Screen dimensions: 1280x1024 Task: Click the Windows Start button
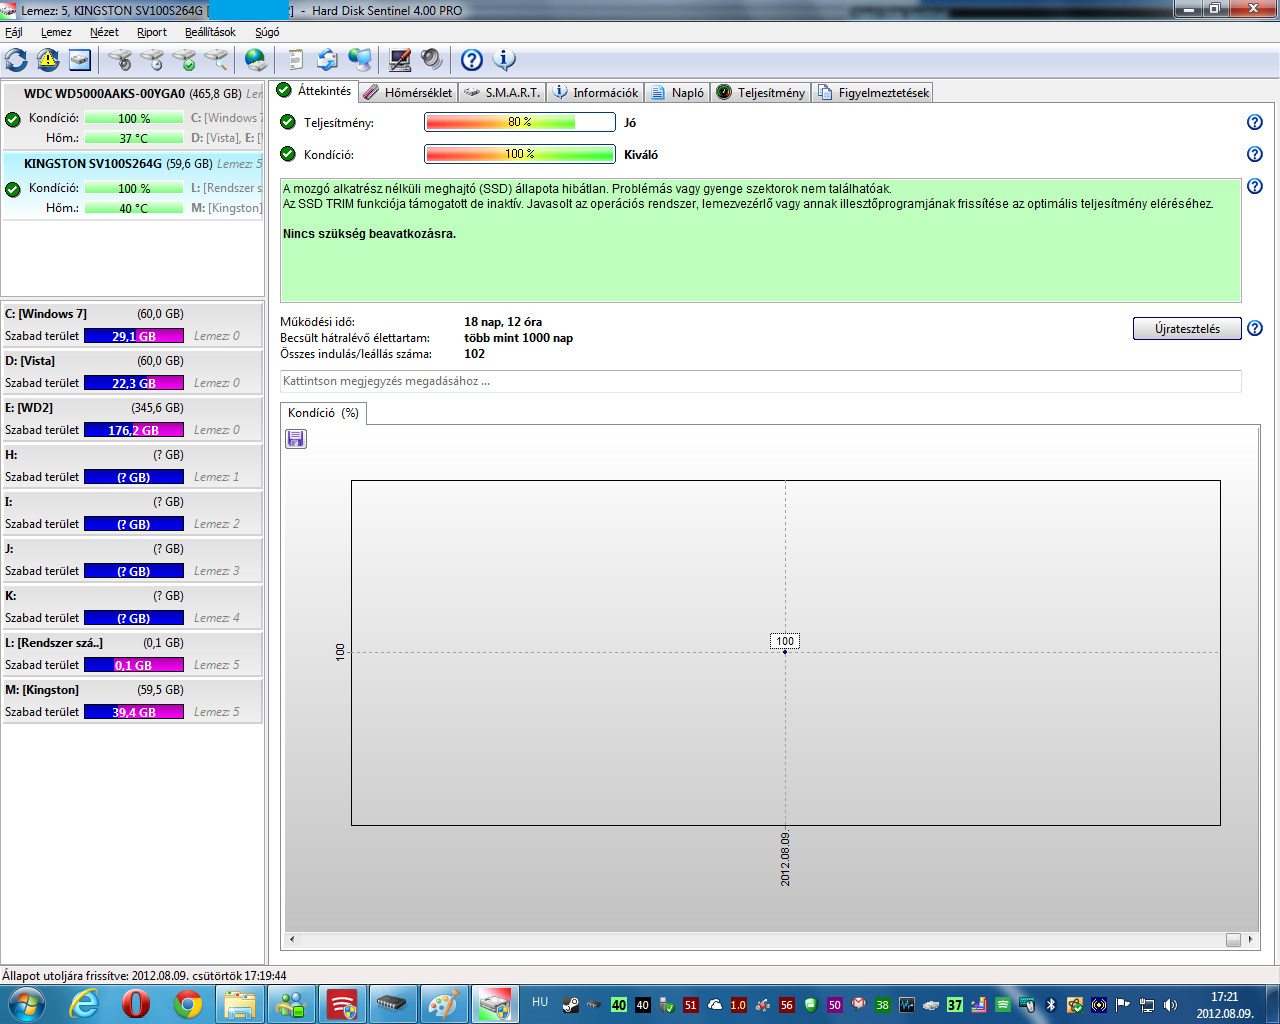pos(26,1003)
